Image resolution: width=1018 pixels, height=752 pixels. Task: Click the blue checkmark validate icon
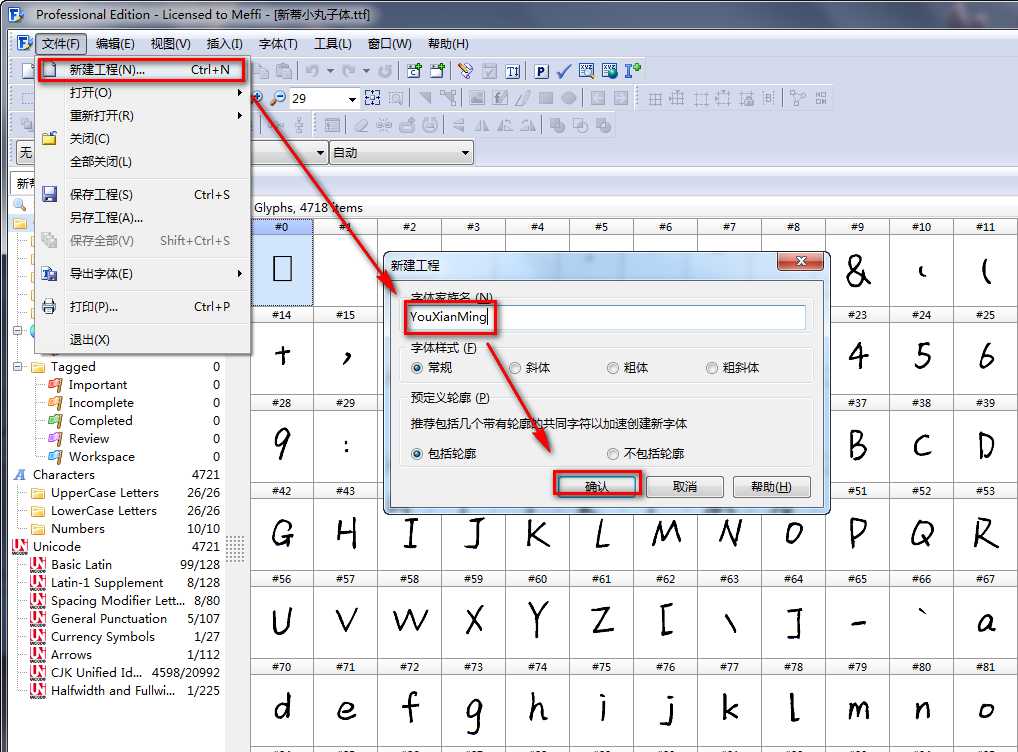click(x=564, y=71)
